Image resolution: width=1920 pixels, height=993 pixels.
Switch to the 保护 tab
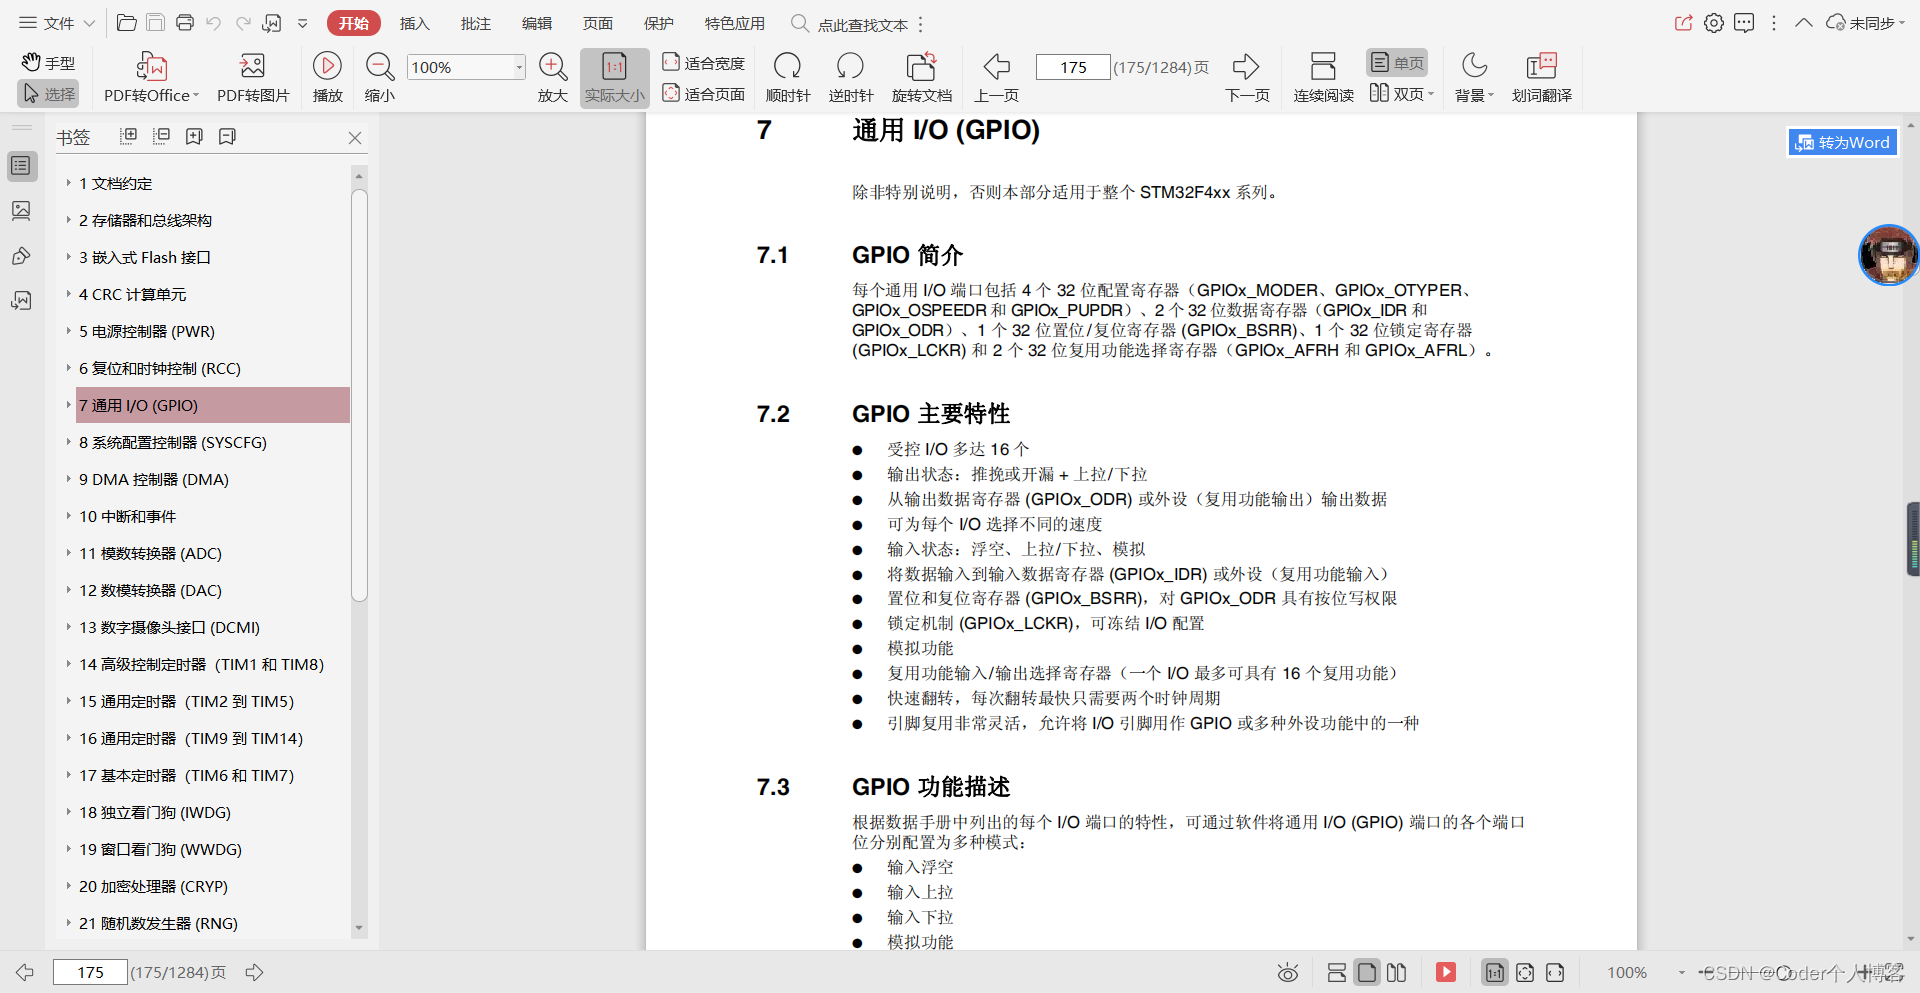click(x=658, y=23)
